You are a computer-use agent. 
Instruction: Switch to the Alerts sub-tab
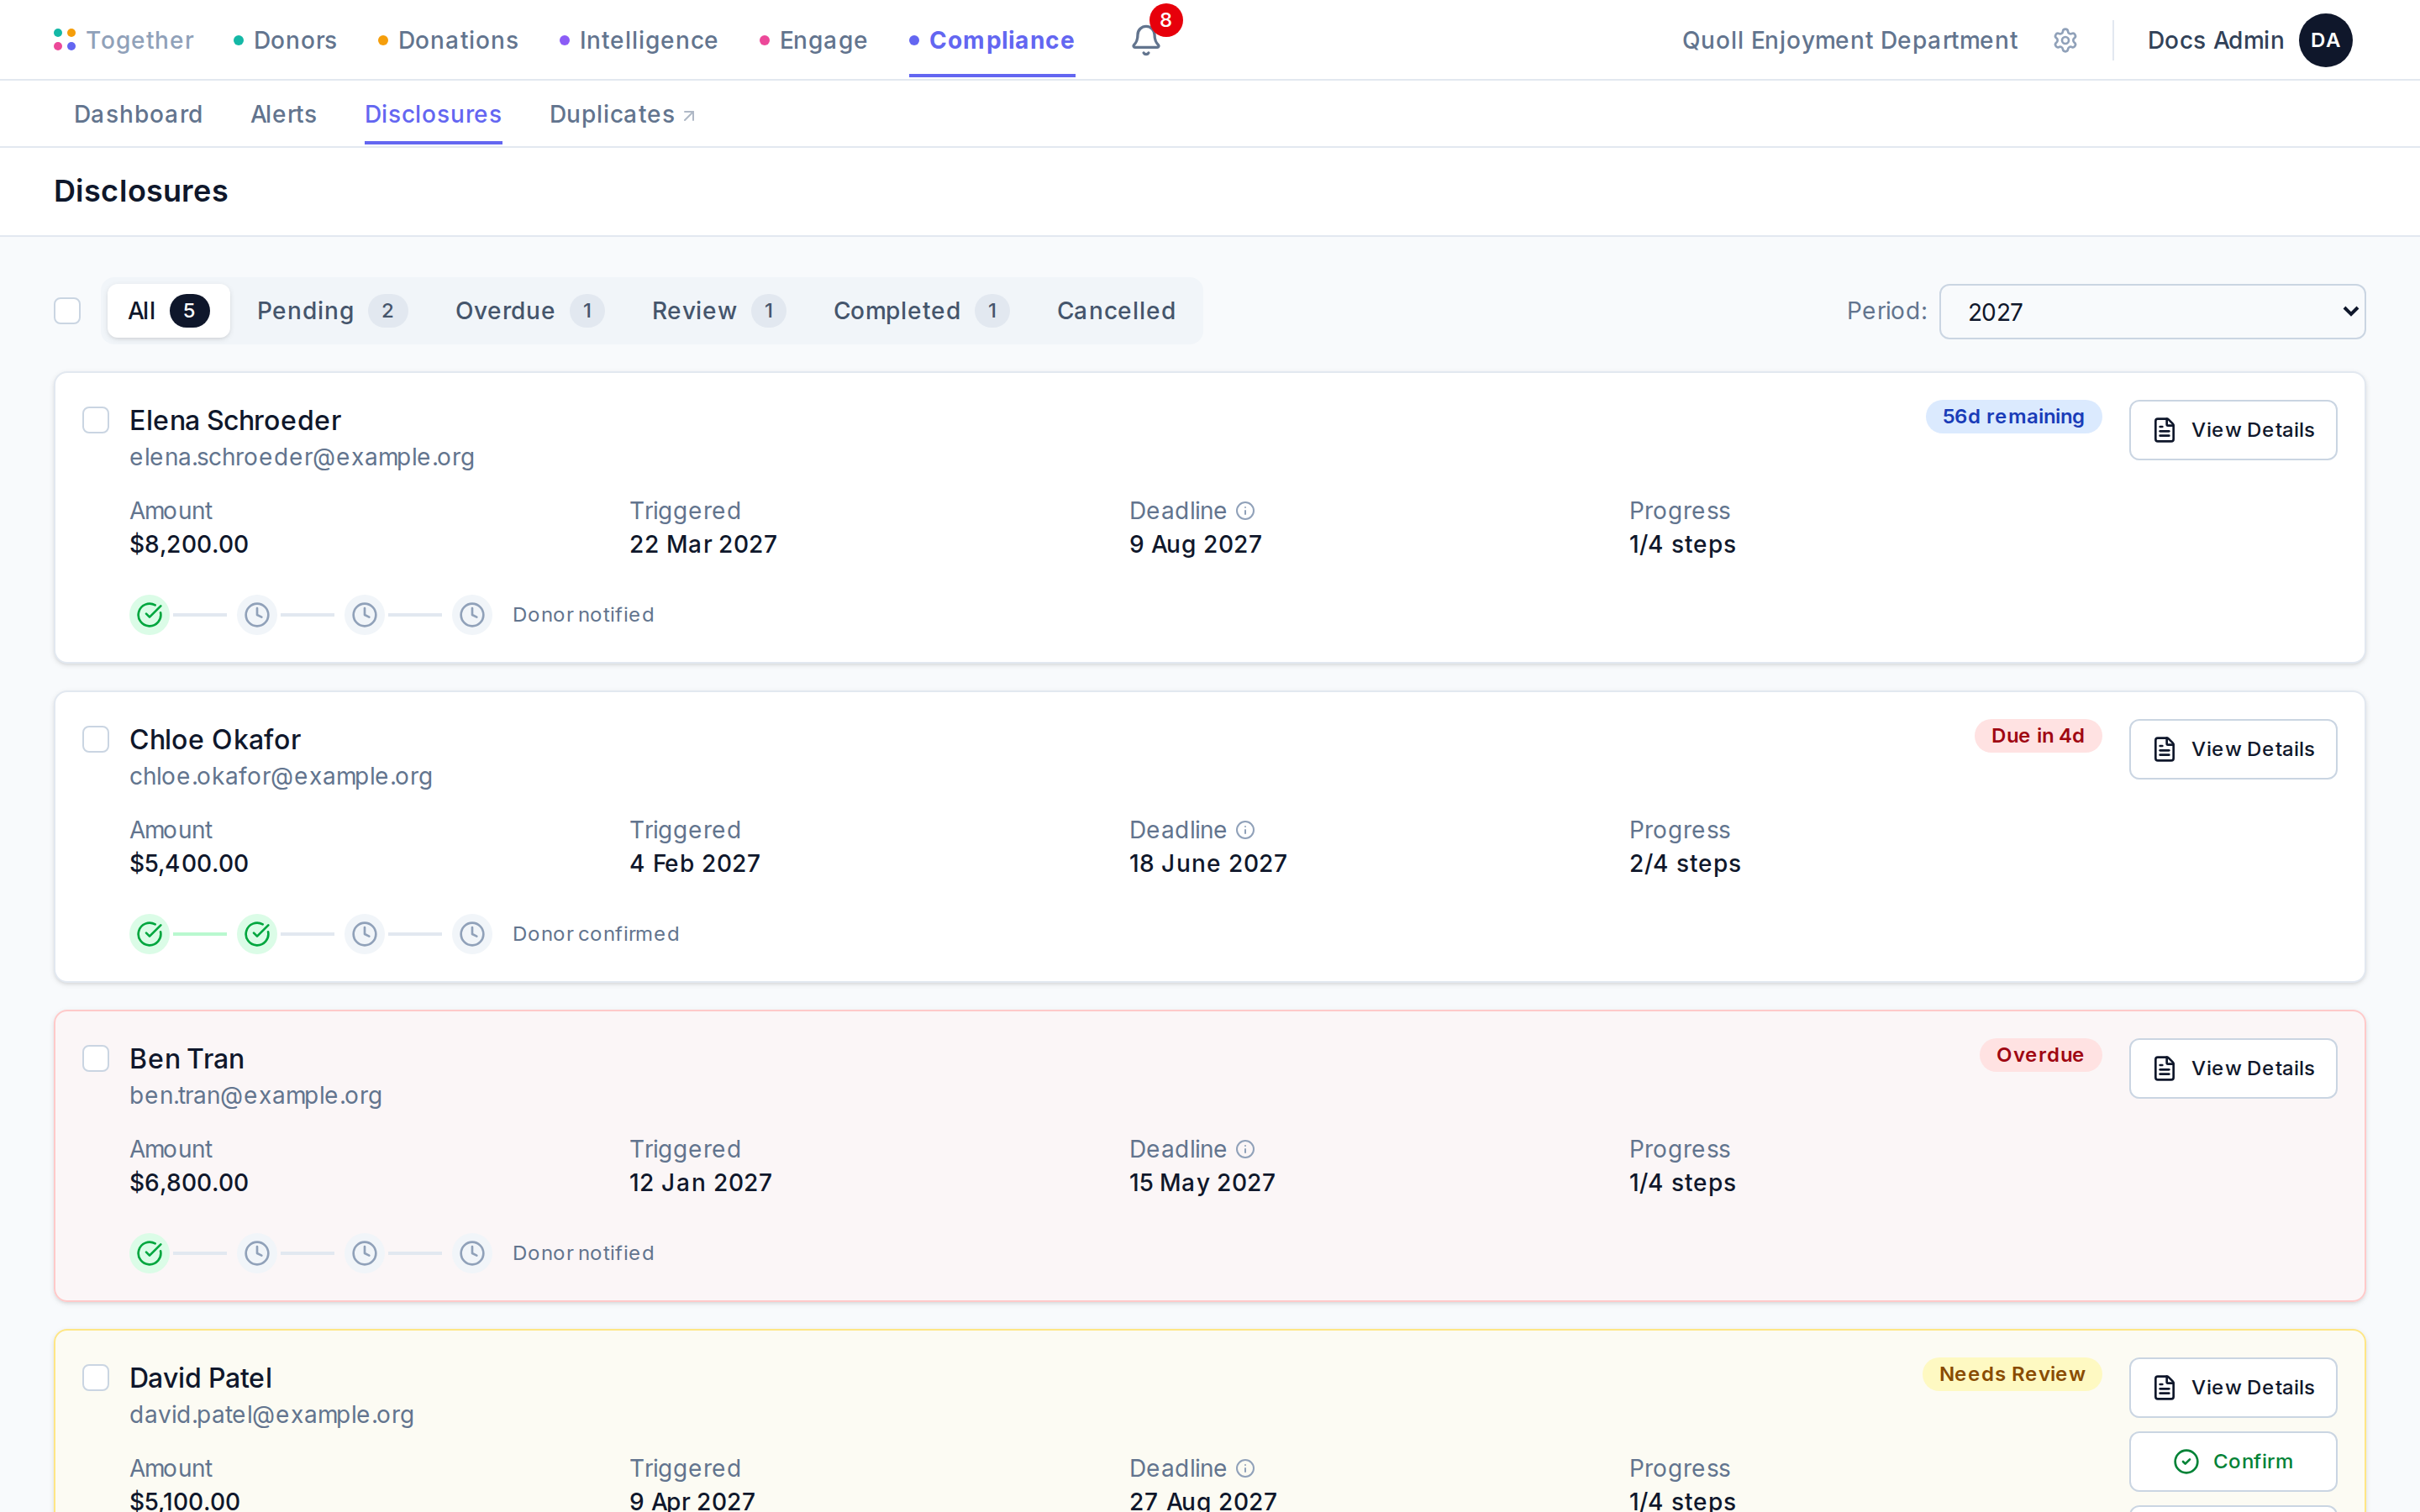point(283,114)
